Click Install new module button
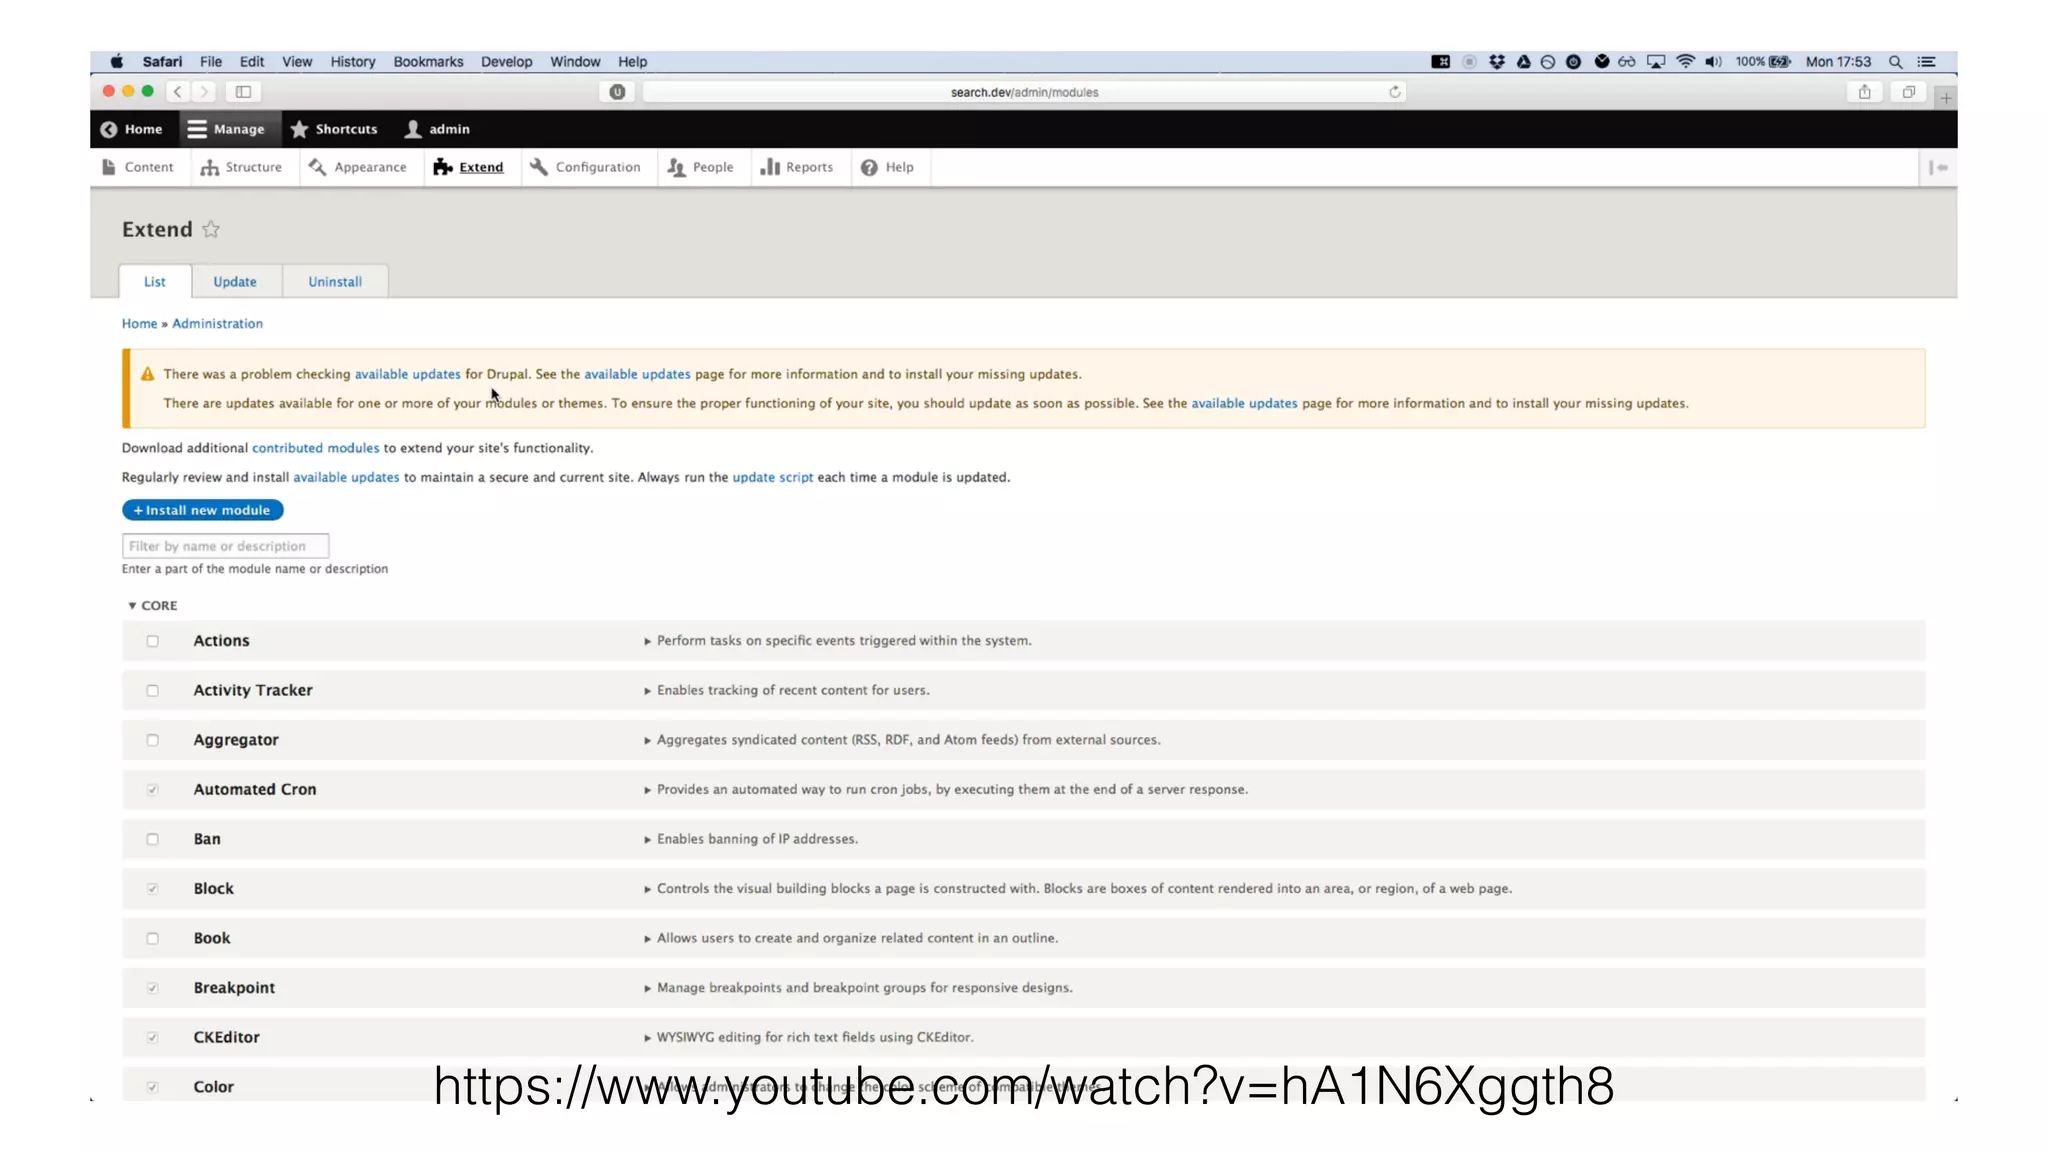The width and height of the screenshot is (2048, 1152). (x=203, y=510)
